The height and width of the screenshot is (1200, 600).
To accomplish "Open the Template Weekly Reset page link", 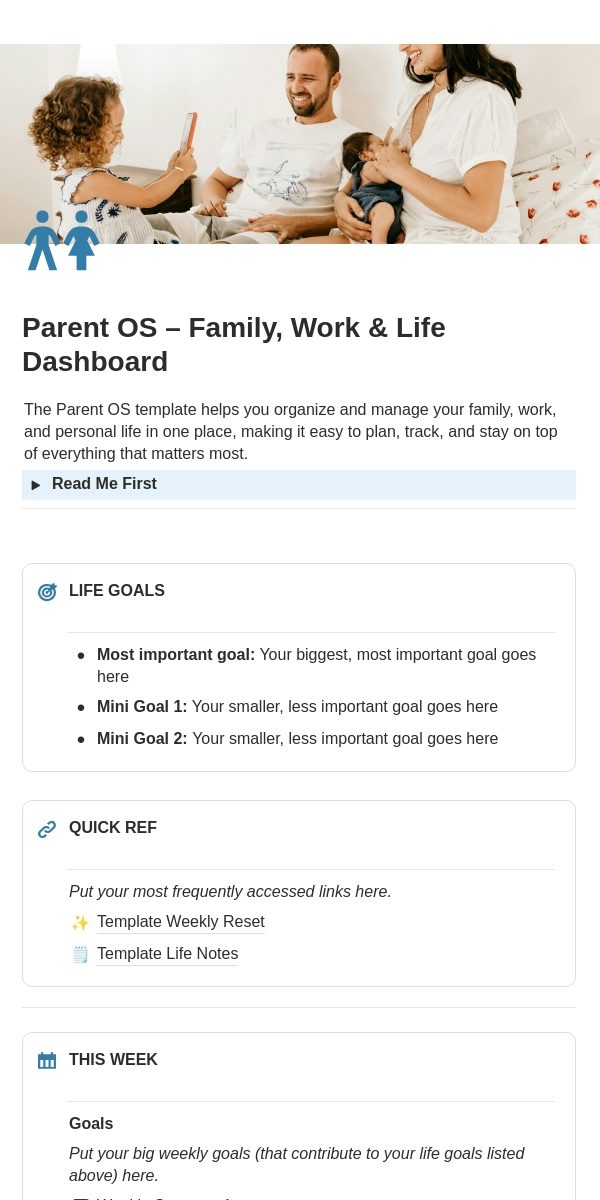I will pos(181,922).
